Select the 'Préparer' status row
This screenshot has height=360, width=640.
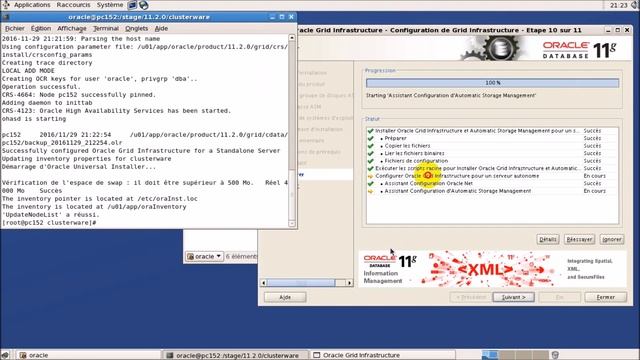coord(492,138)
